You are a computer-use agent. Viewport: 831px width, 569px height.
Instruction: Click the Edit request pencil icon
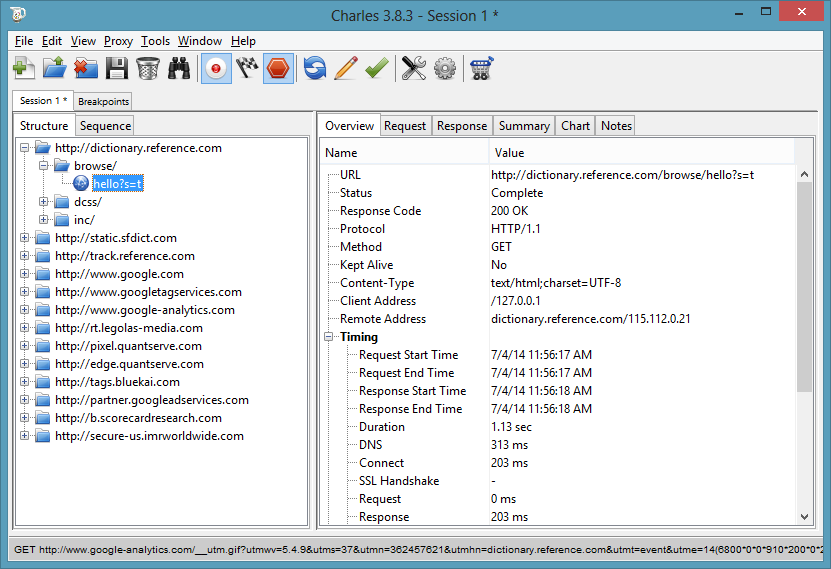346,68
